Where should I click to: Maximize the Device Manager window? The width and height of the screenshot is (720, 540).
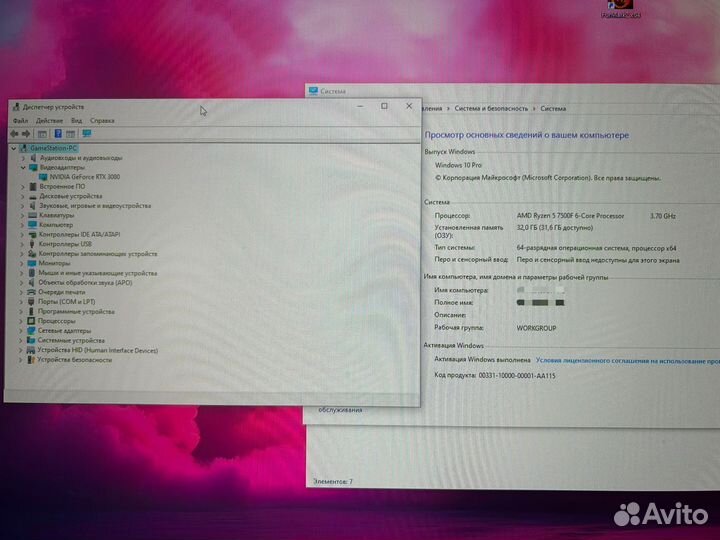(384, 106)
